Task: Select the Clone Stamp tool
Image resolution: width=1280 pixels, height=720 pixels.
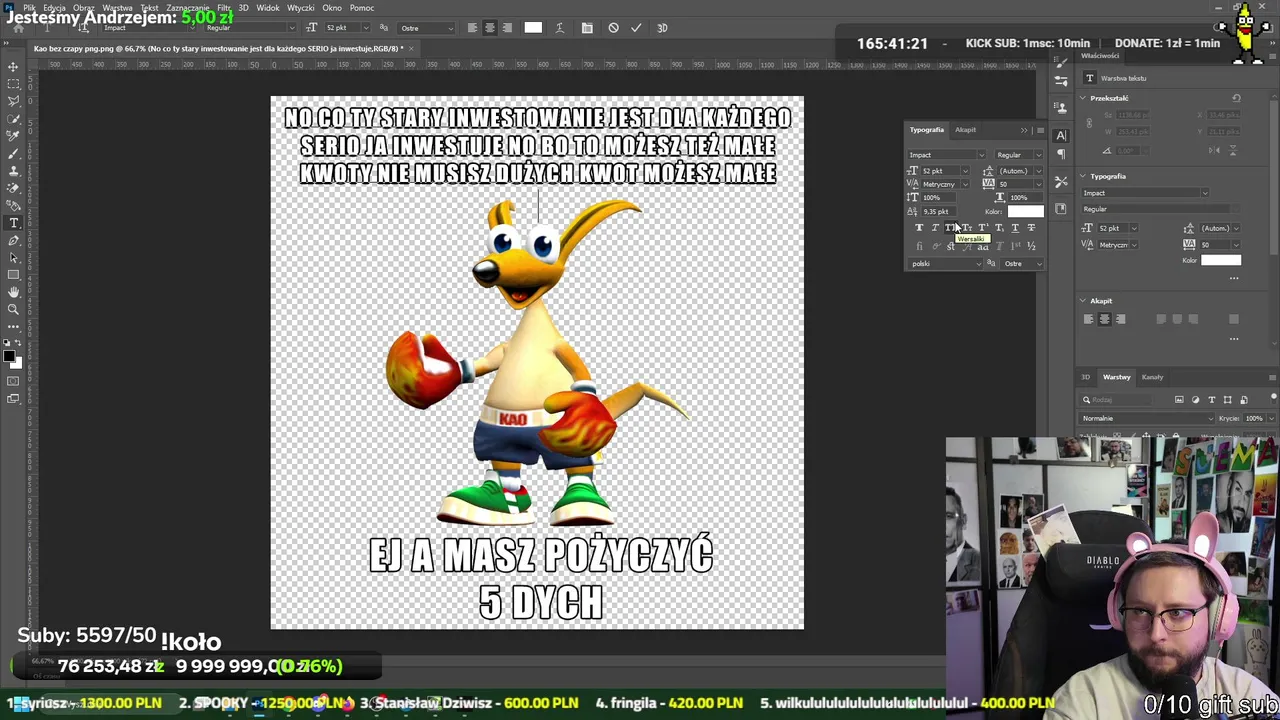Action: pos(13,170)
